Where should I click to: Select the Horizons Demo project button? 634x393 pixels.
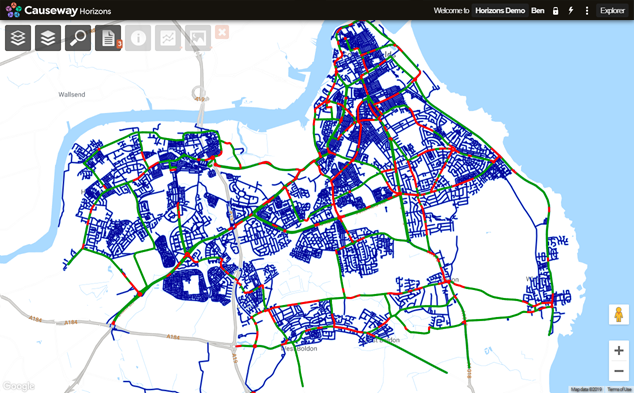[500, 11]
